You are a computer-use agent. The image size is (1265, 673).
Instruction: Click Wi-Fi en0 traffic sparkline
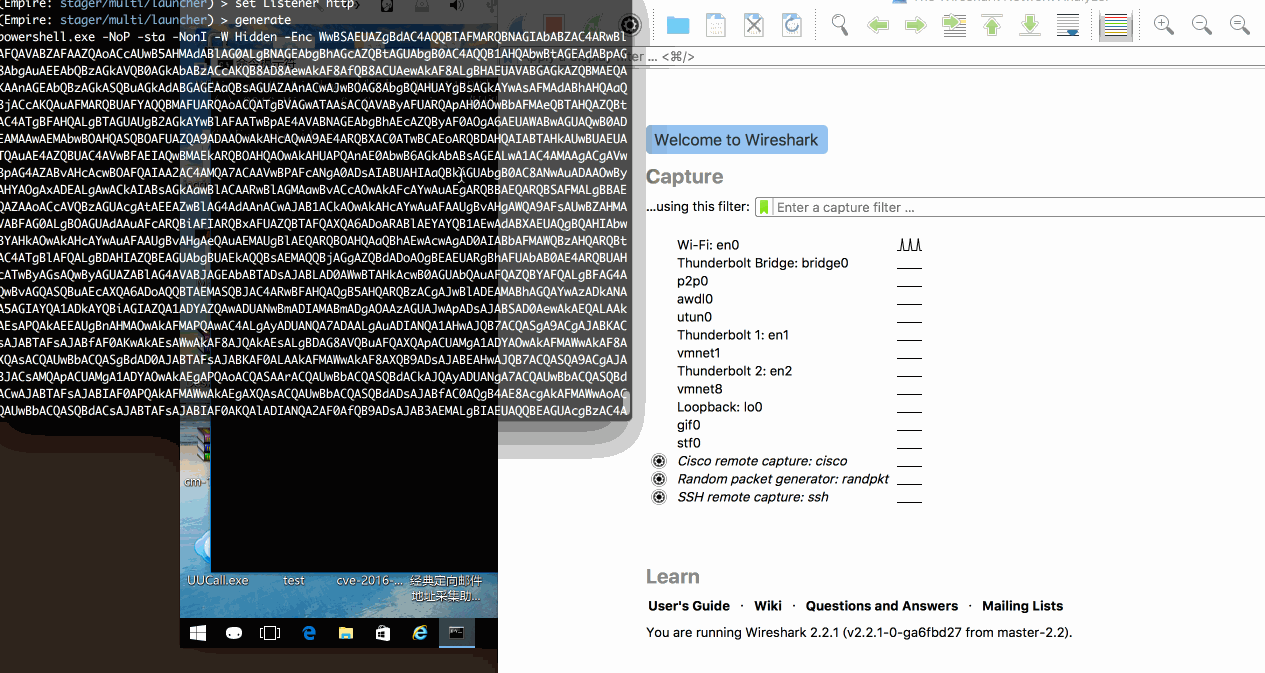pyautogui.click(x=909, y=244)
